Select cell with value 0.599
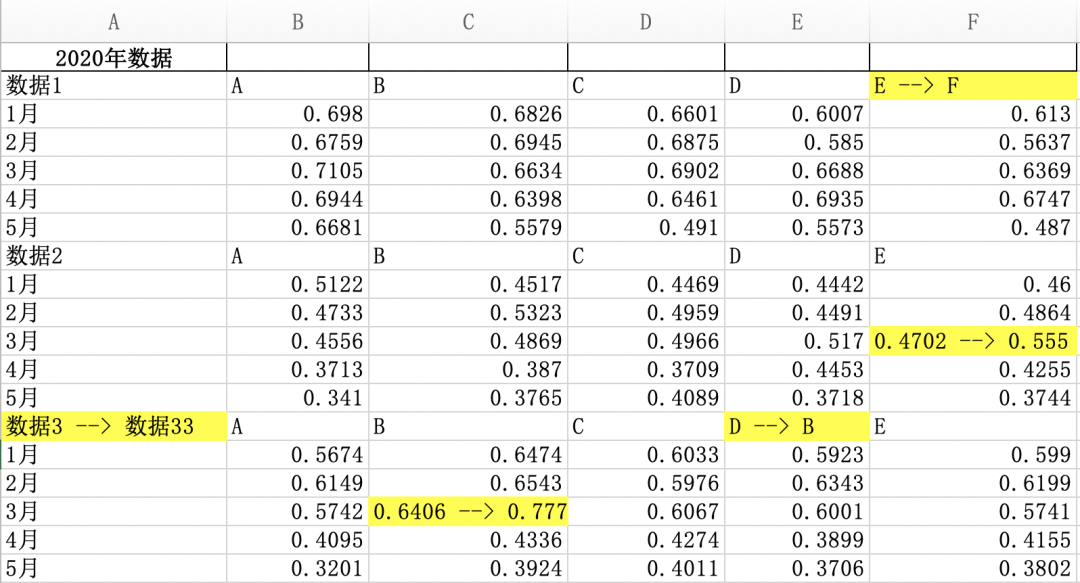Viewport: 1080px width, 583px height. (x=973, y=455)
